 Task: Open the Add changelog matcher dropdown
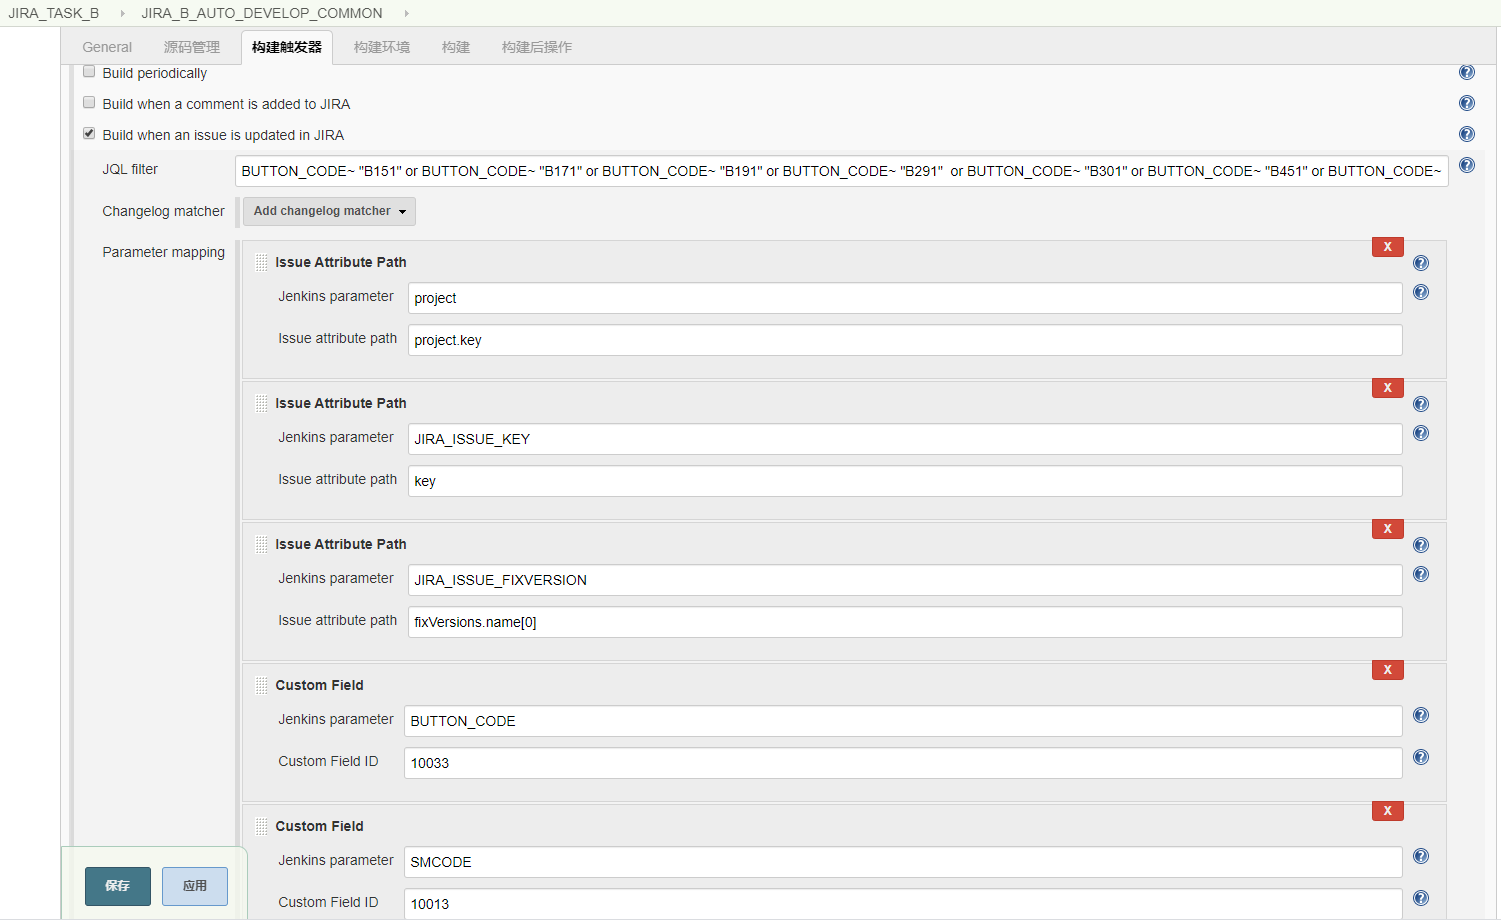pos(329,211)
